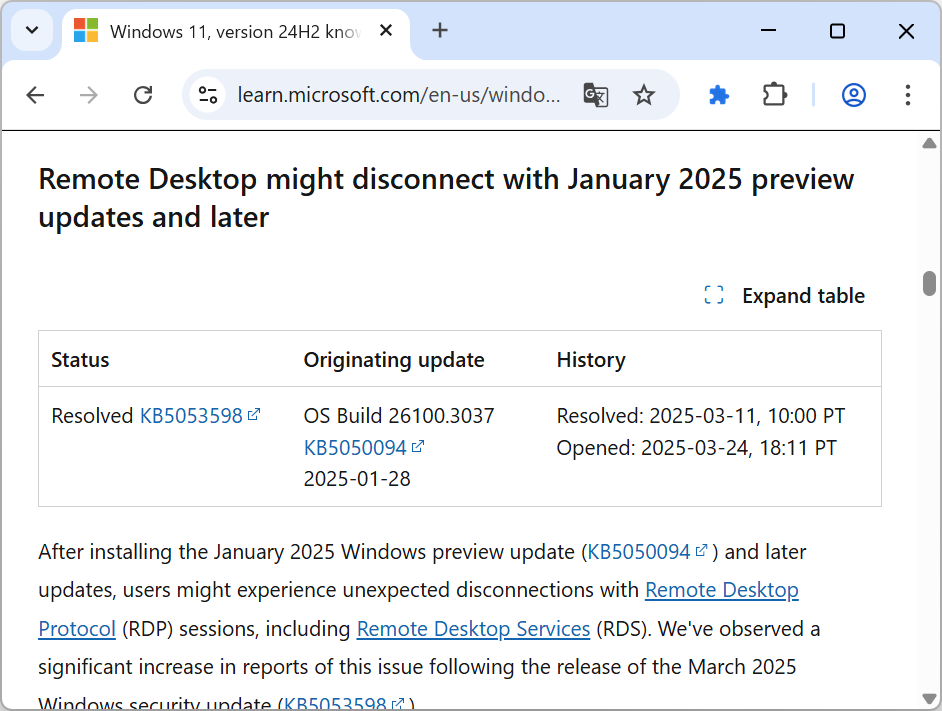Viewport: 942px width, 711px height.
Task: Open the Resolved KB5053598 link in table
Action: pos(192,416)
